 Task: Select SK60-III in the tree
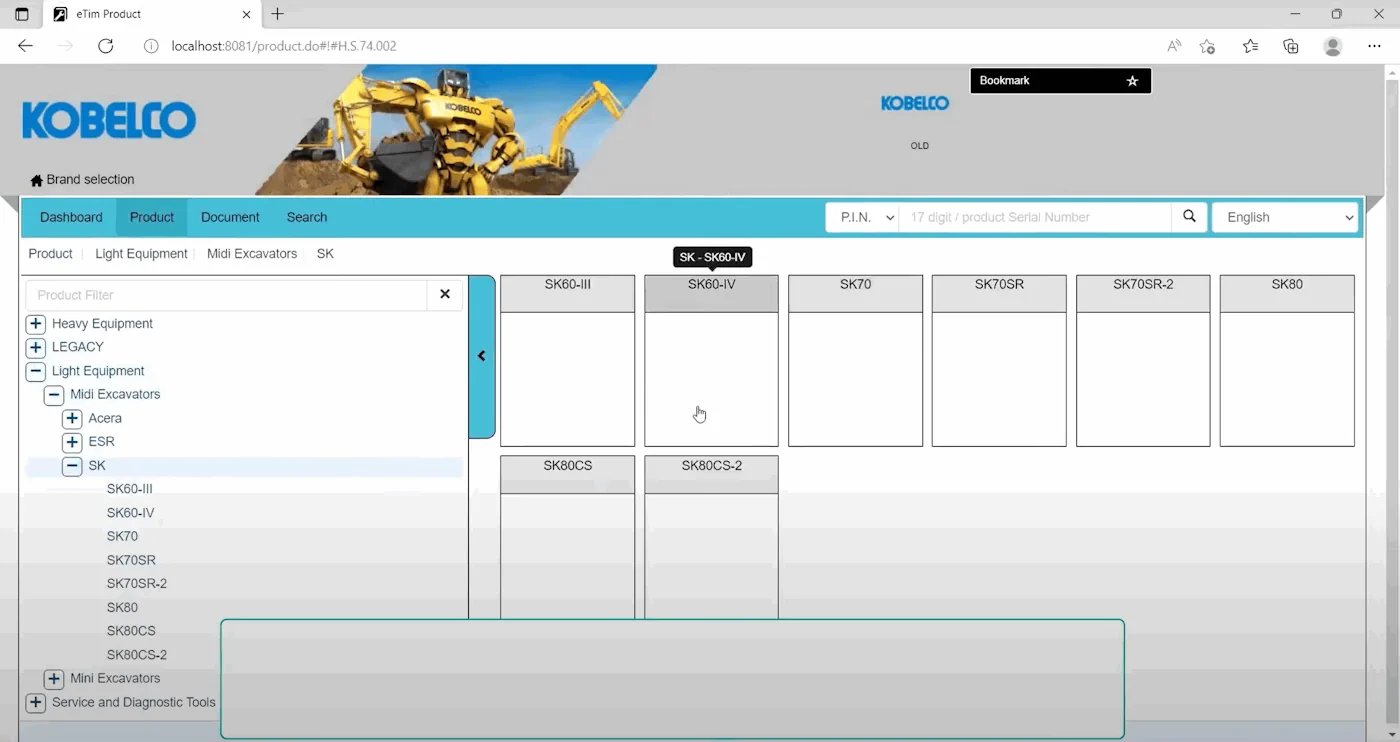point(130,489)
